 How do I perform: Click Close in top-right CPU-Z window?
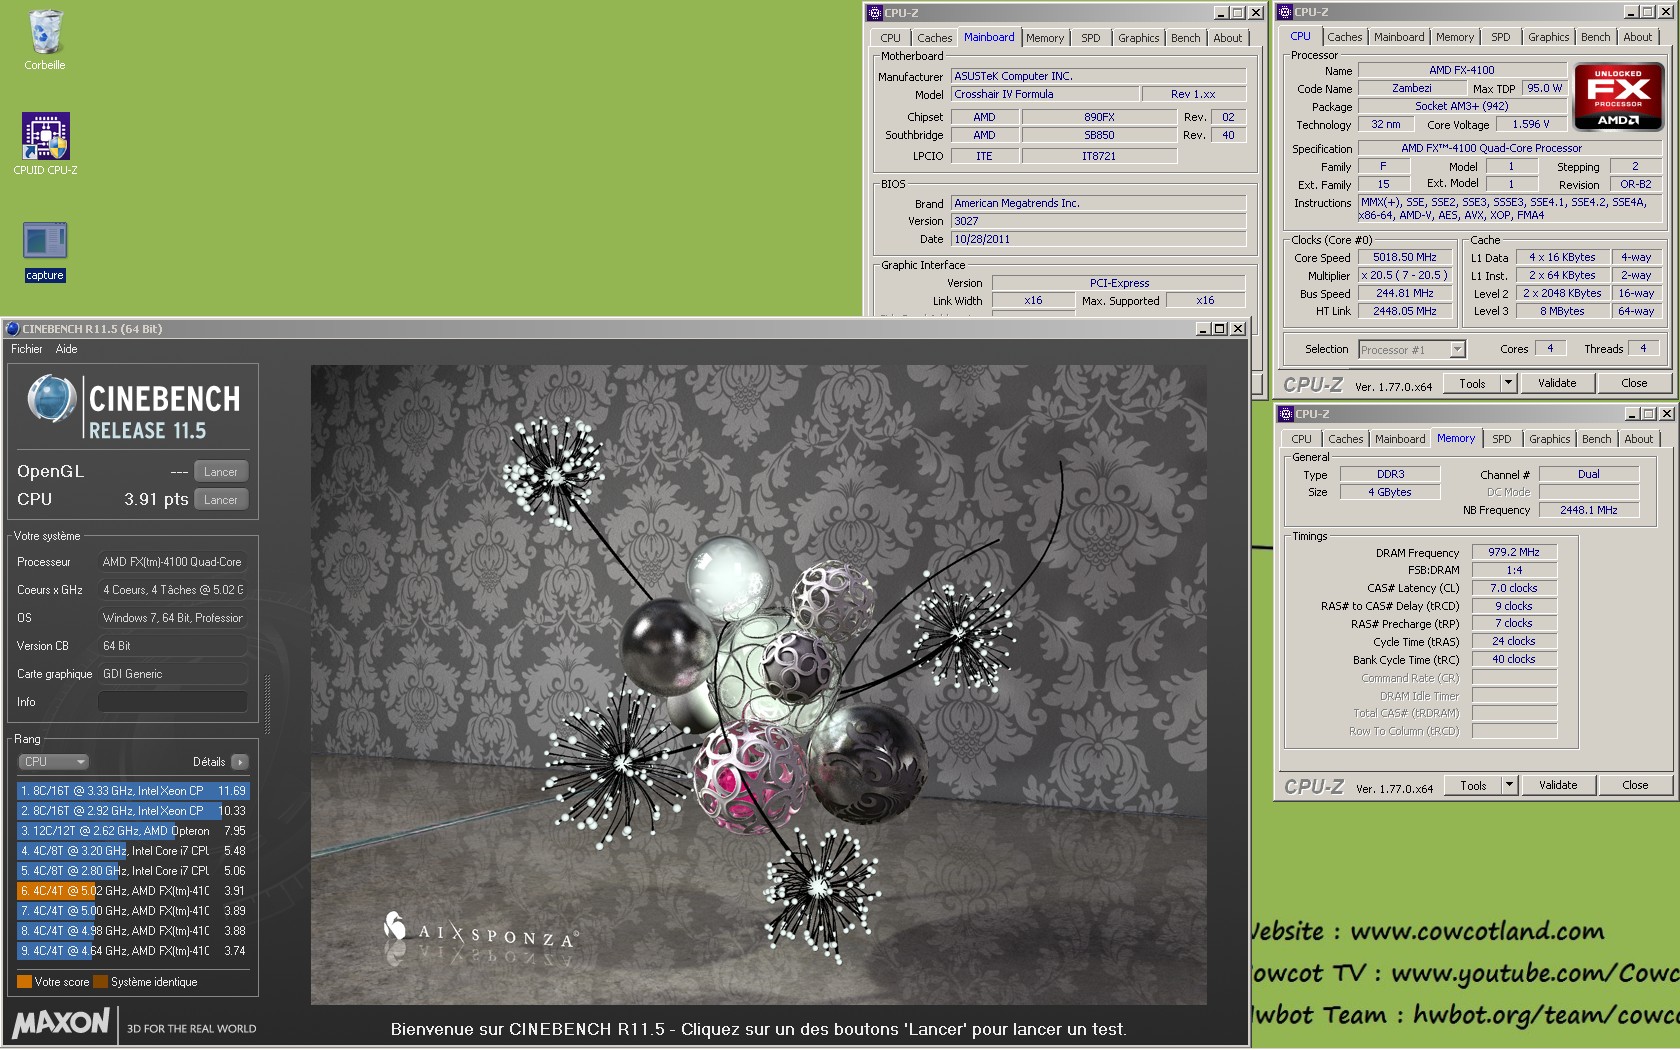(x=1634, y=383)
